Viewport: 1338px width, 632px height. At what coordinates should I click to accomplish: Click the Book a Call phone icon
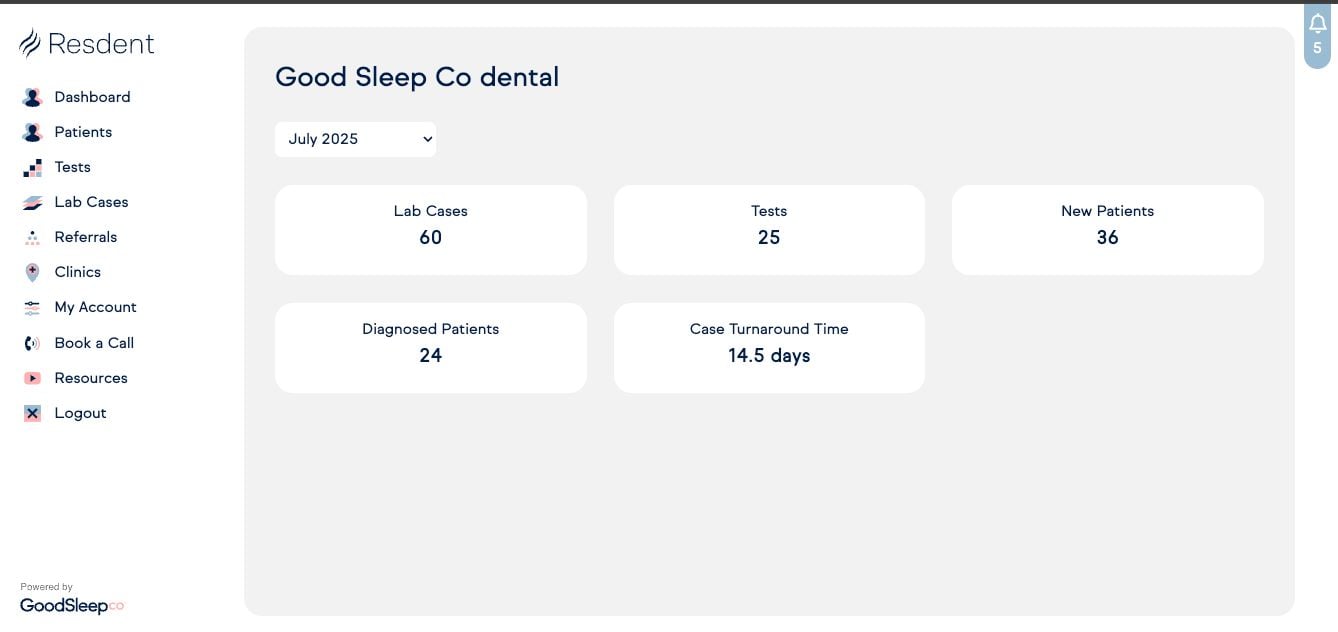pos(32,343)
